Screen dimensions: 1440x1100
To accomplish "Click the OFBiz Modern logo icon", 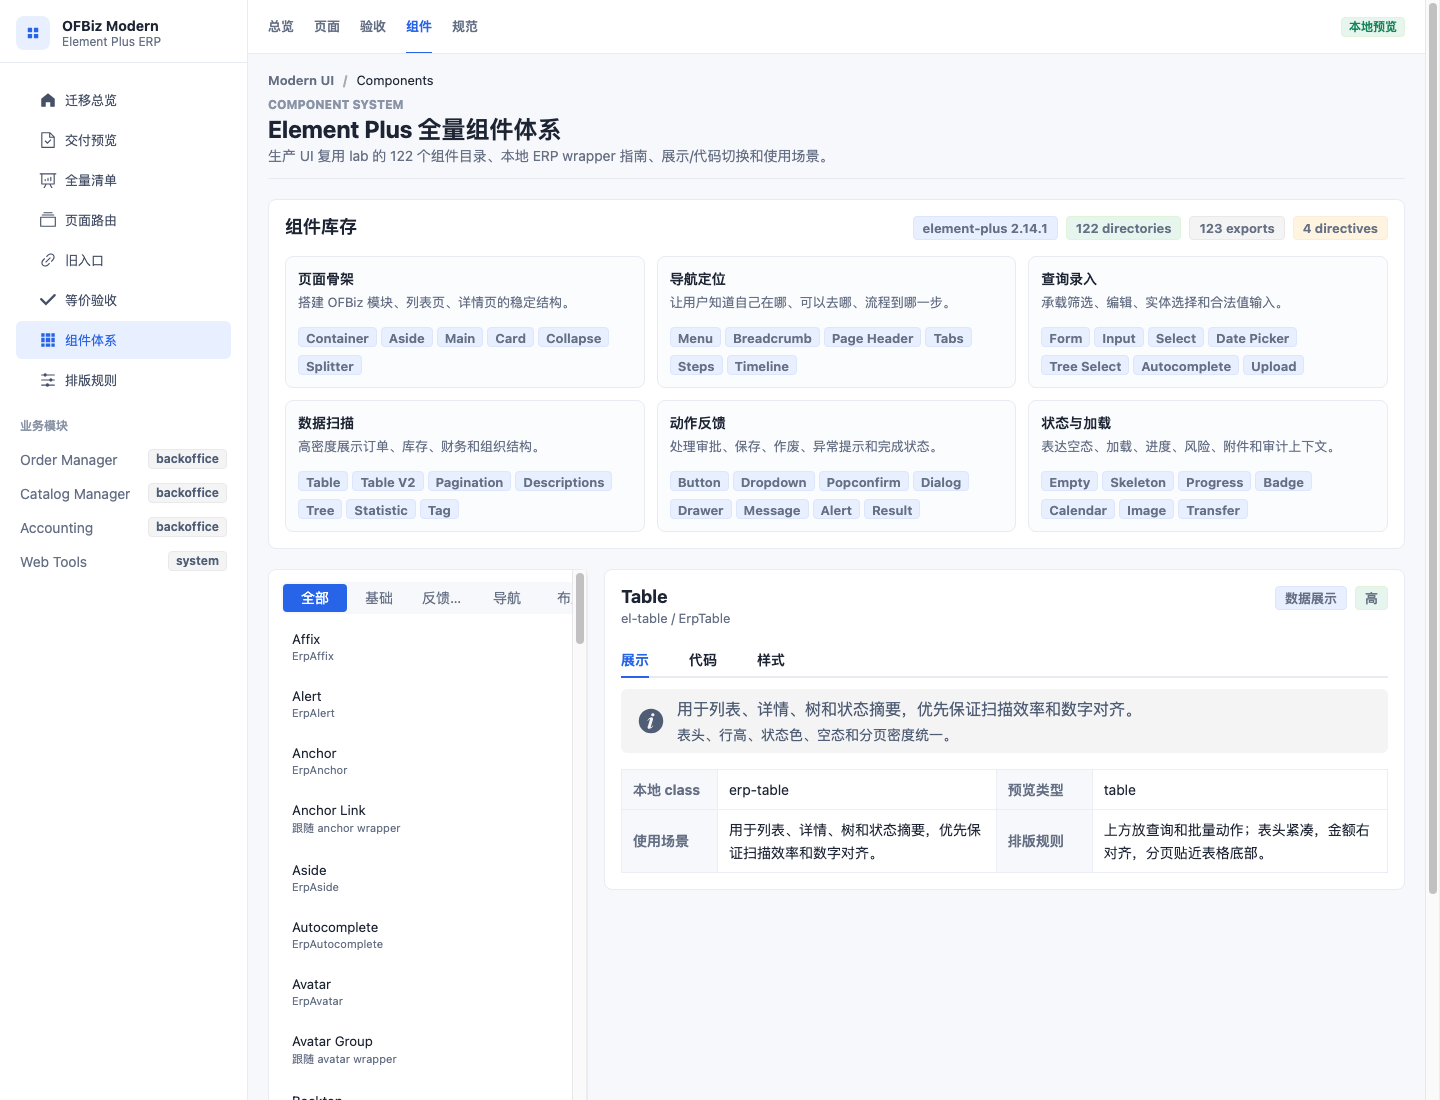I will point(33,33).
